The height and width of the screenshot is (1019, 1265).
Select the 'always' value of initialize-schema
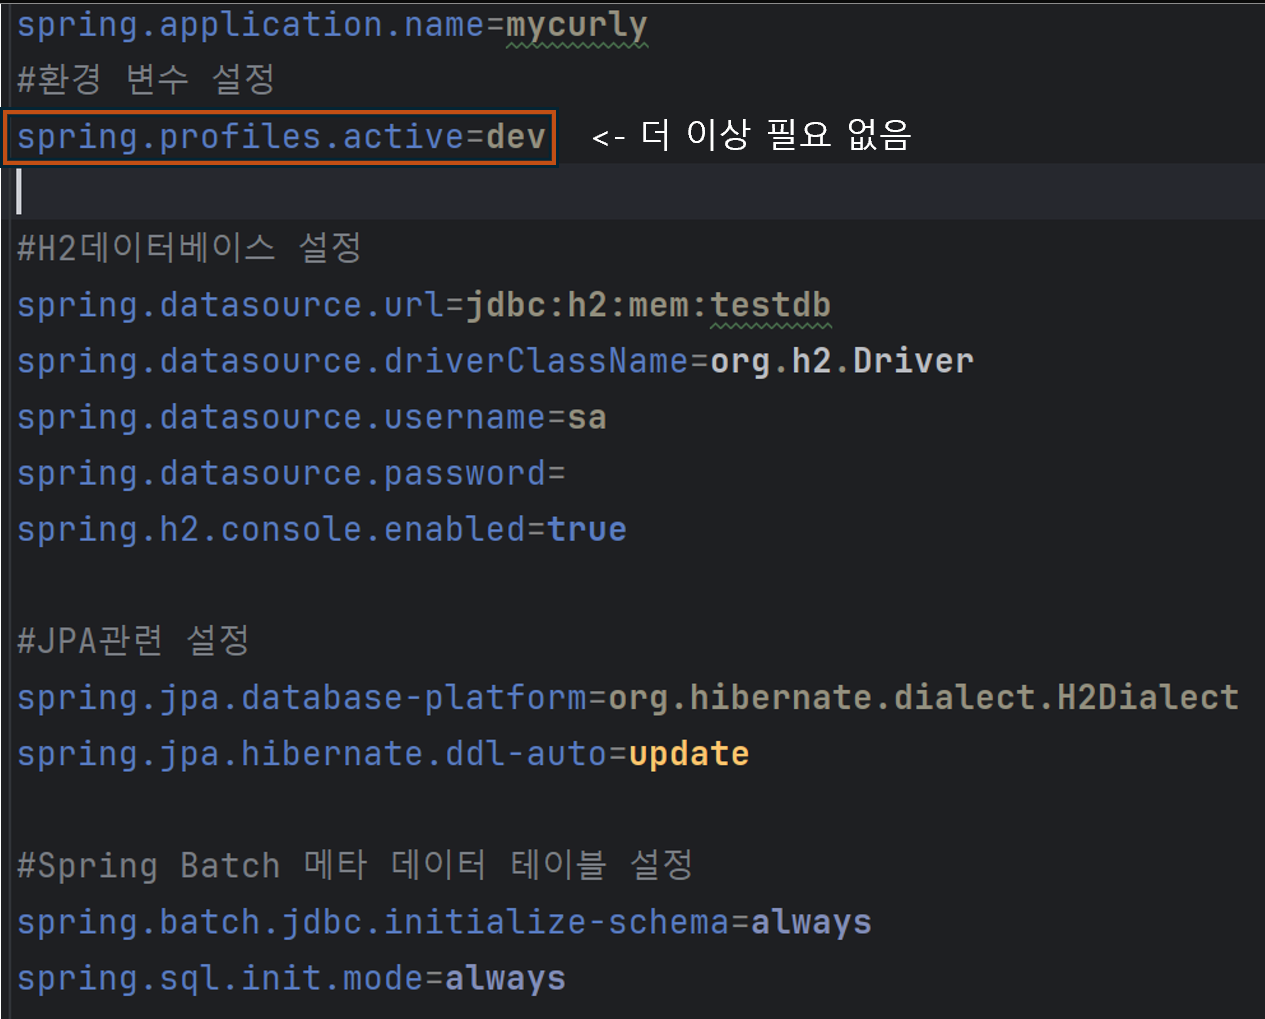(811, 922)
